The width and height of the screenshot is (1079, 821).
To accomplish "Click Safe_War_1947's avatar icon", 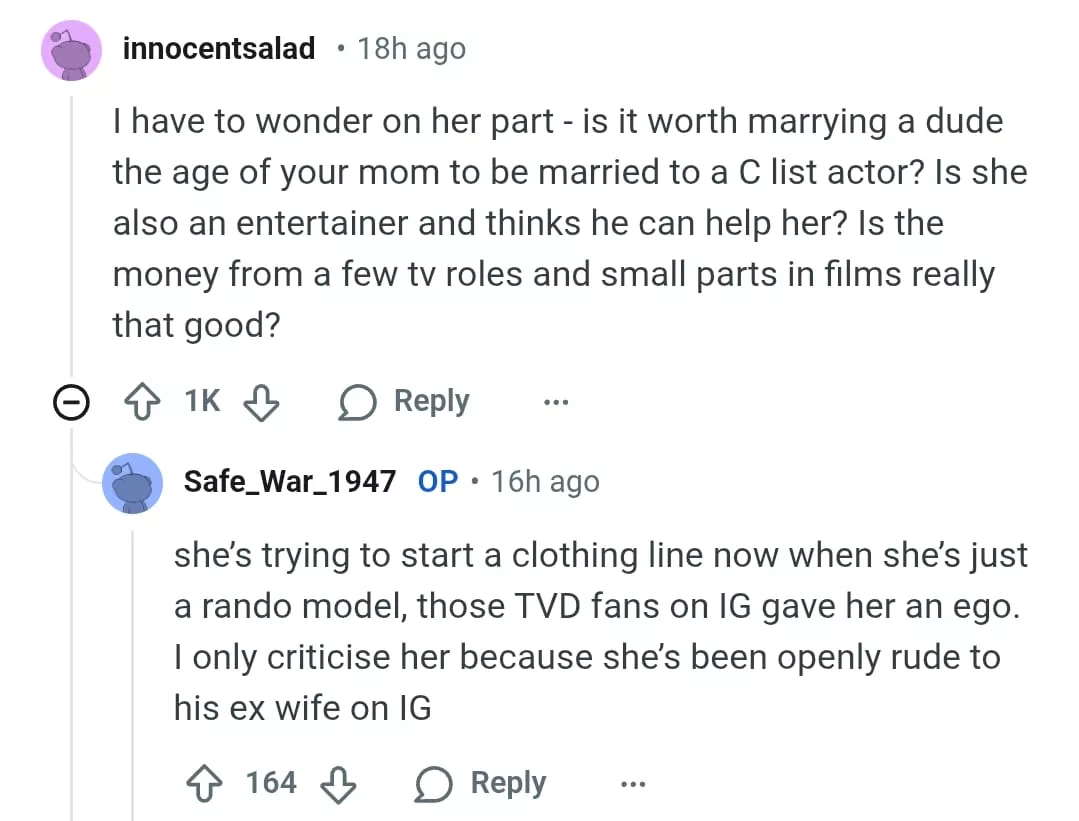I will (x=133, y=483).
